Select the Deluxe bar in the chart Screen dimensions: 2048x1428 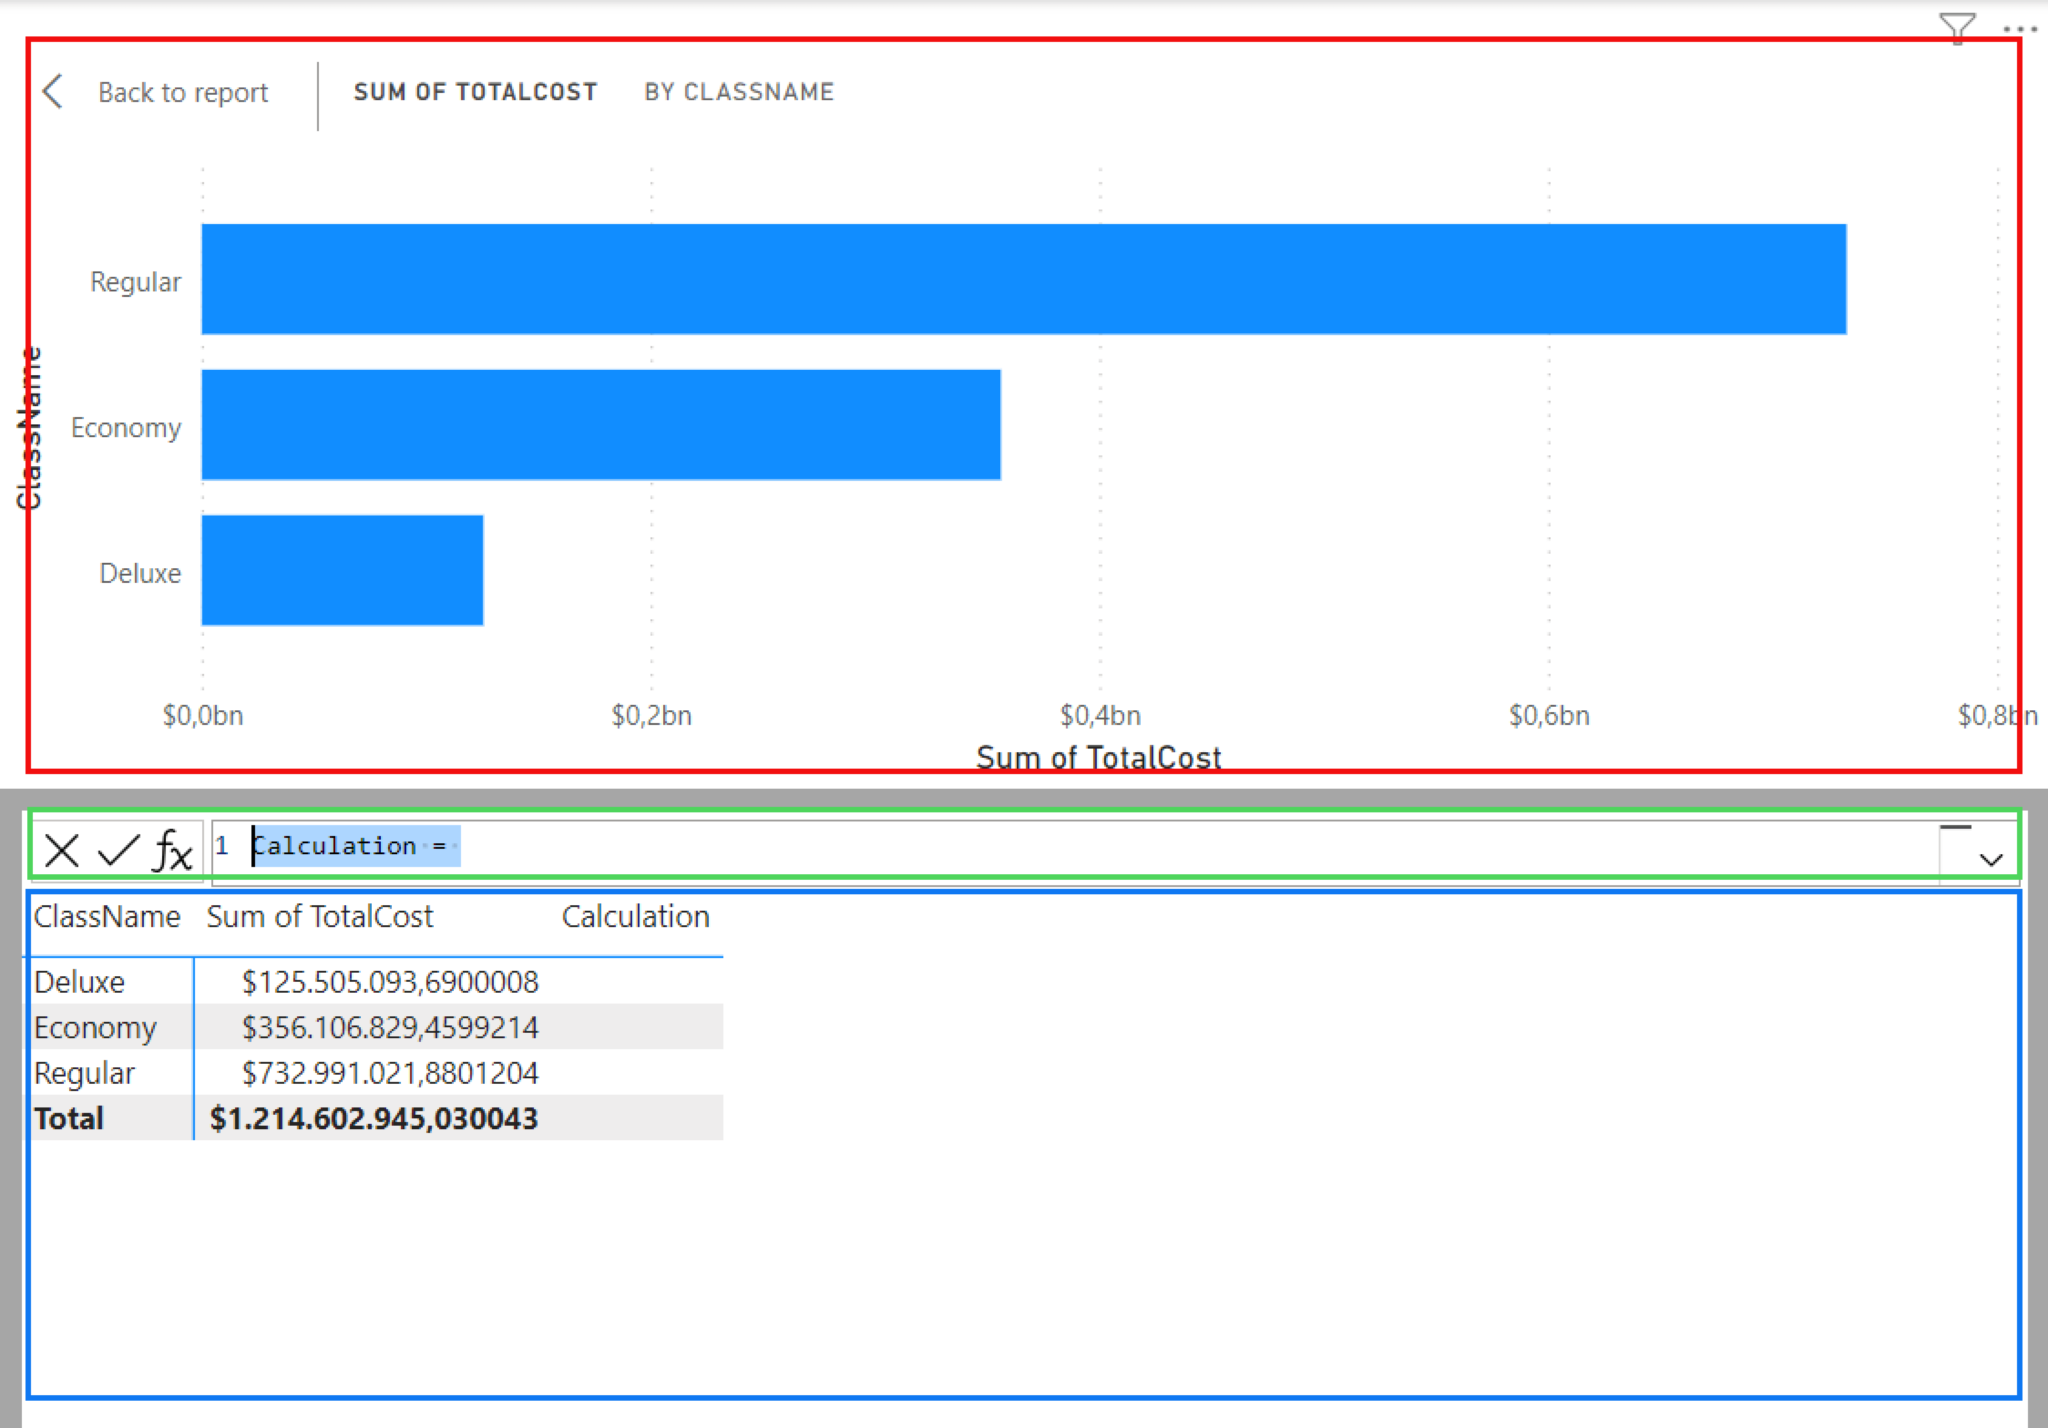[x=340, y=572]
